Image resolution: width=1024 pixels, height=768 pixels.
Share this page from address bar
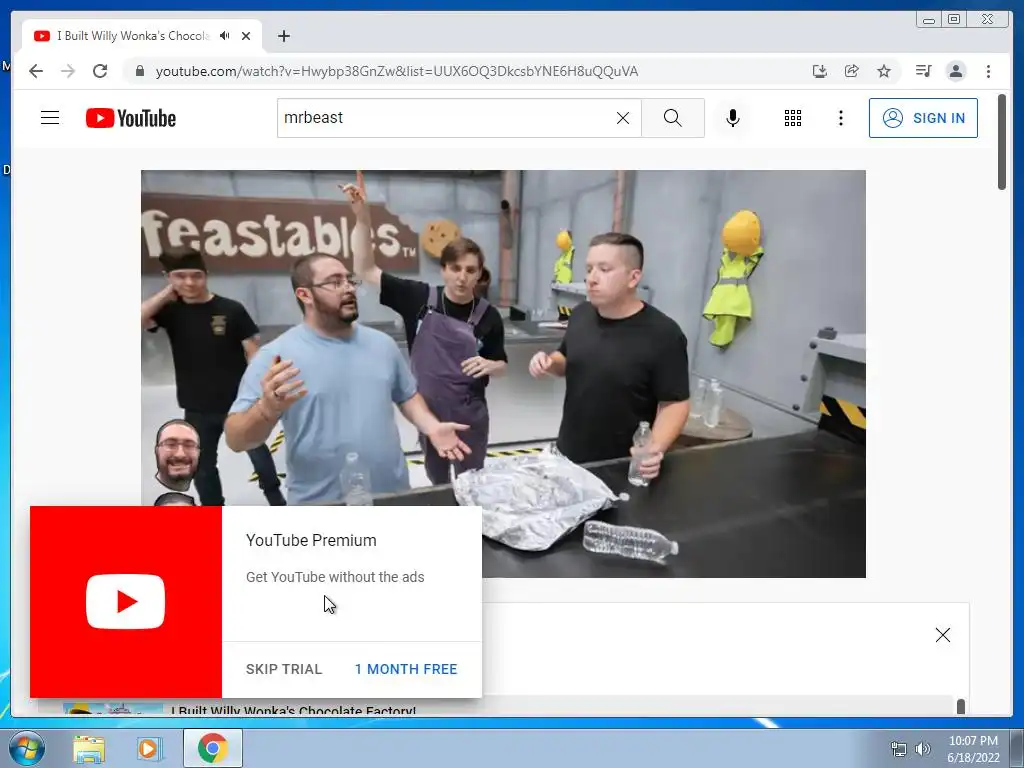click(852, 71)
